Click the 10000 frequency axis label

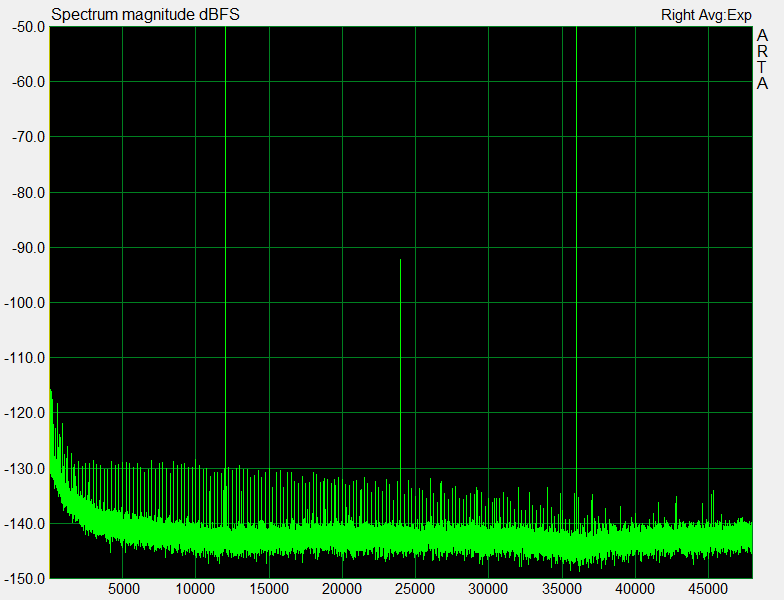tap(195, 589)
